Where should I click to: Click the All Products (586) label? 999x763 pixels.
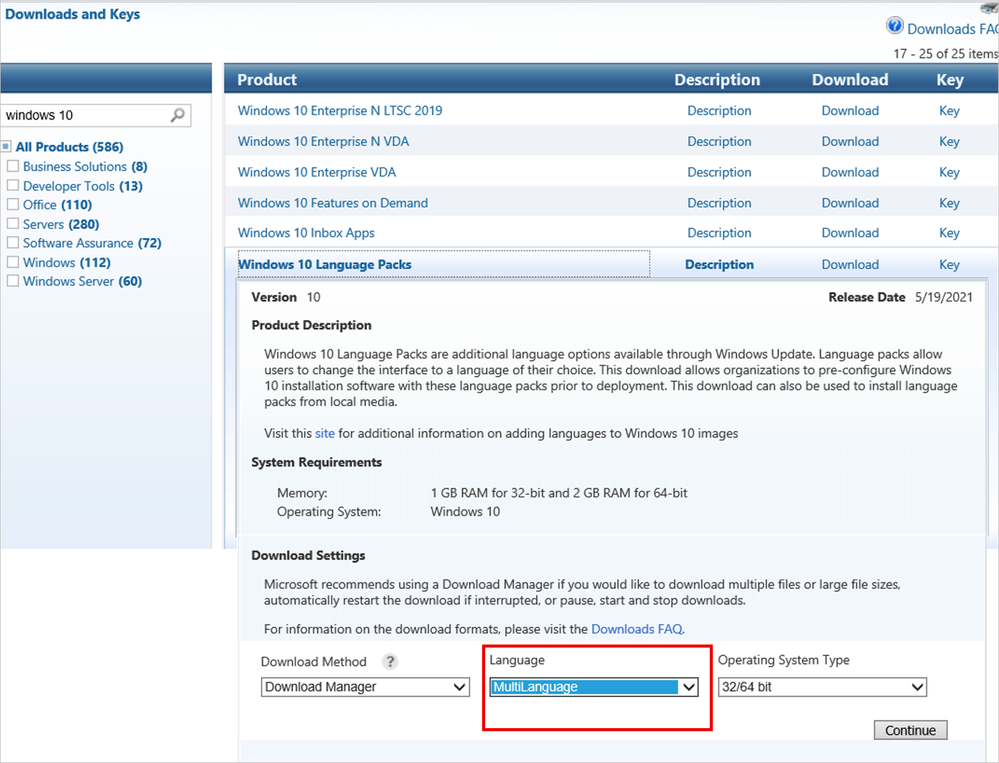pos(69,147)
